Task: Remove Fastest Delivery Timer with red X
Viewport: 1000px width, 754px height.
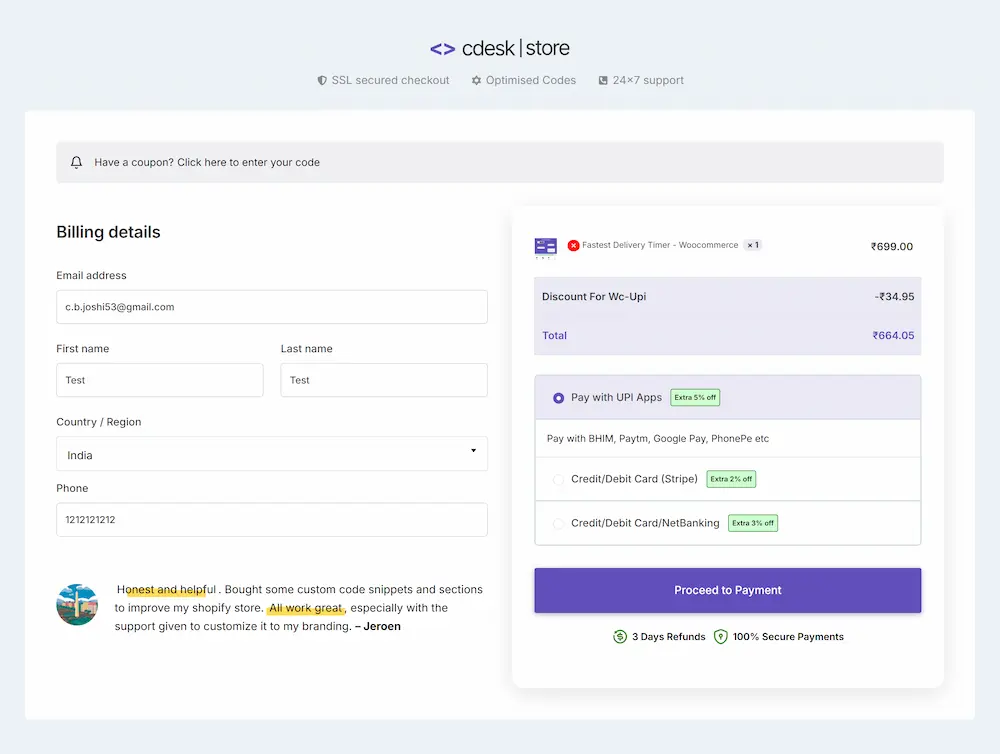Action: [x=573, y=245]
